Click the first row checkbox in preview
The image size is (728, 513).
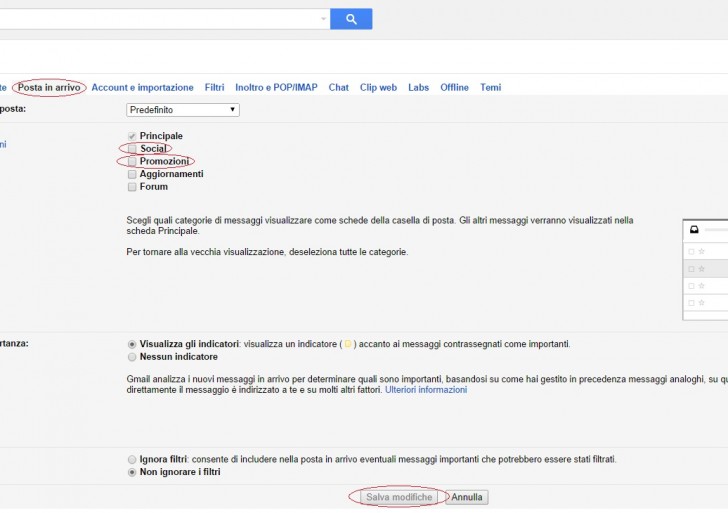(691, 251)
